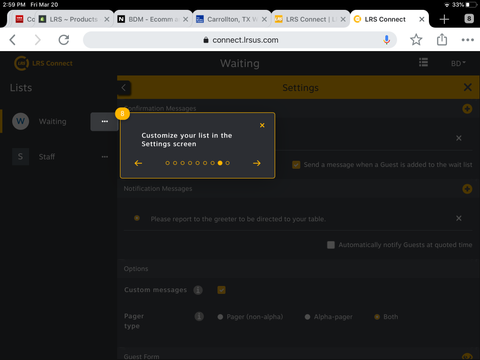Close the tour tooltip popup
Image resolution: width=480 pixels, height=360 pixels.
262,125
